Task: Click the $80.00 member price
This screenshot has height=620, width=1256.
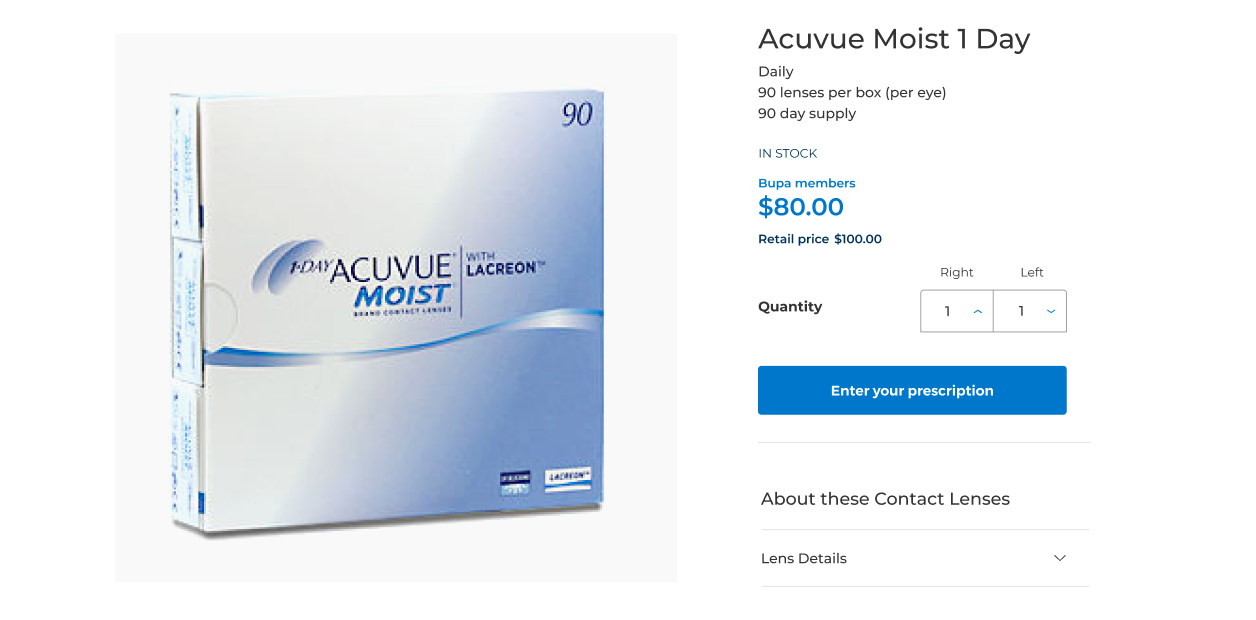Action: tap(801, 207)
